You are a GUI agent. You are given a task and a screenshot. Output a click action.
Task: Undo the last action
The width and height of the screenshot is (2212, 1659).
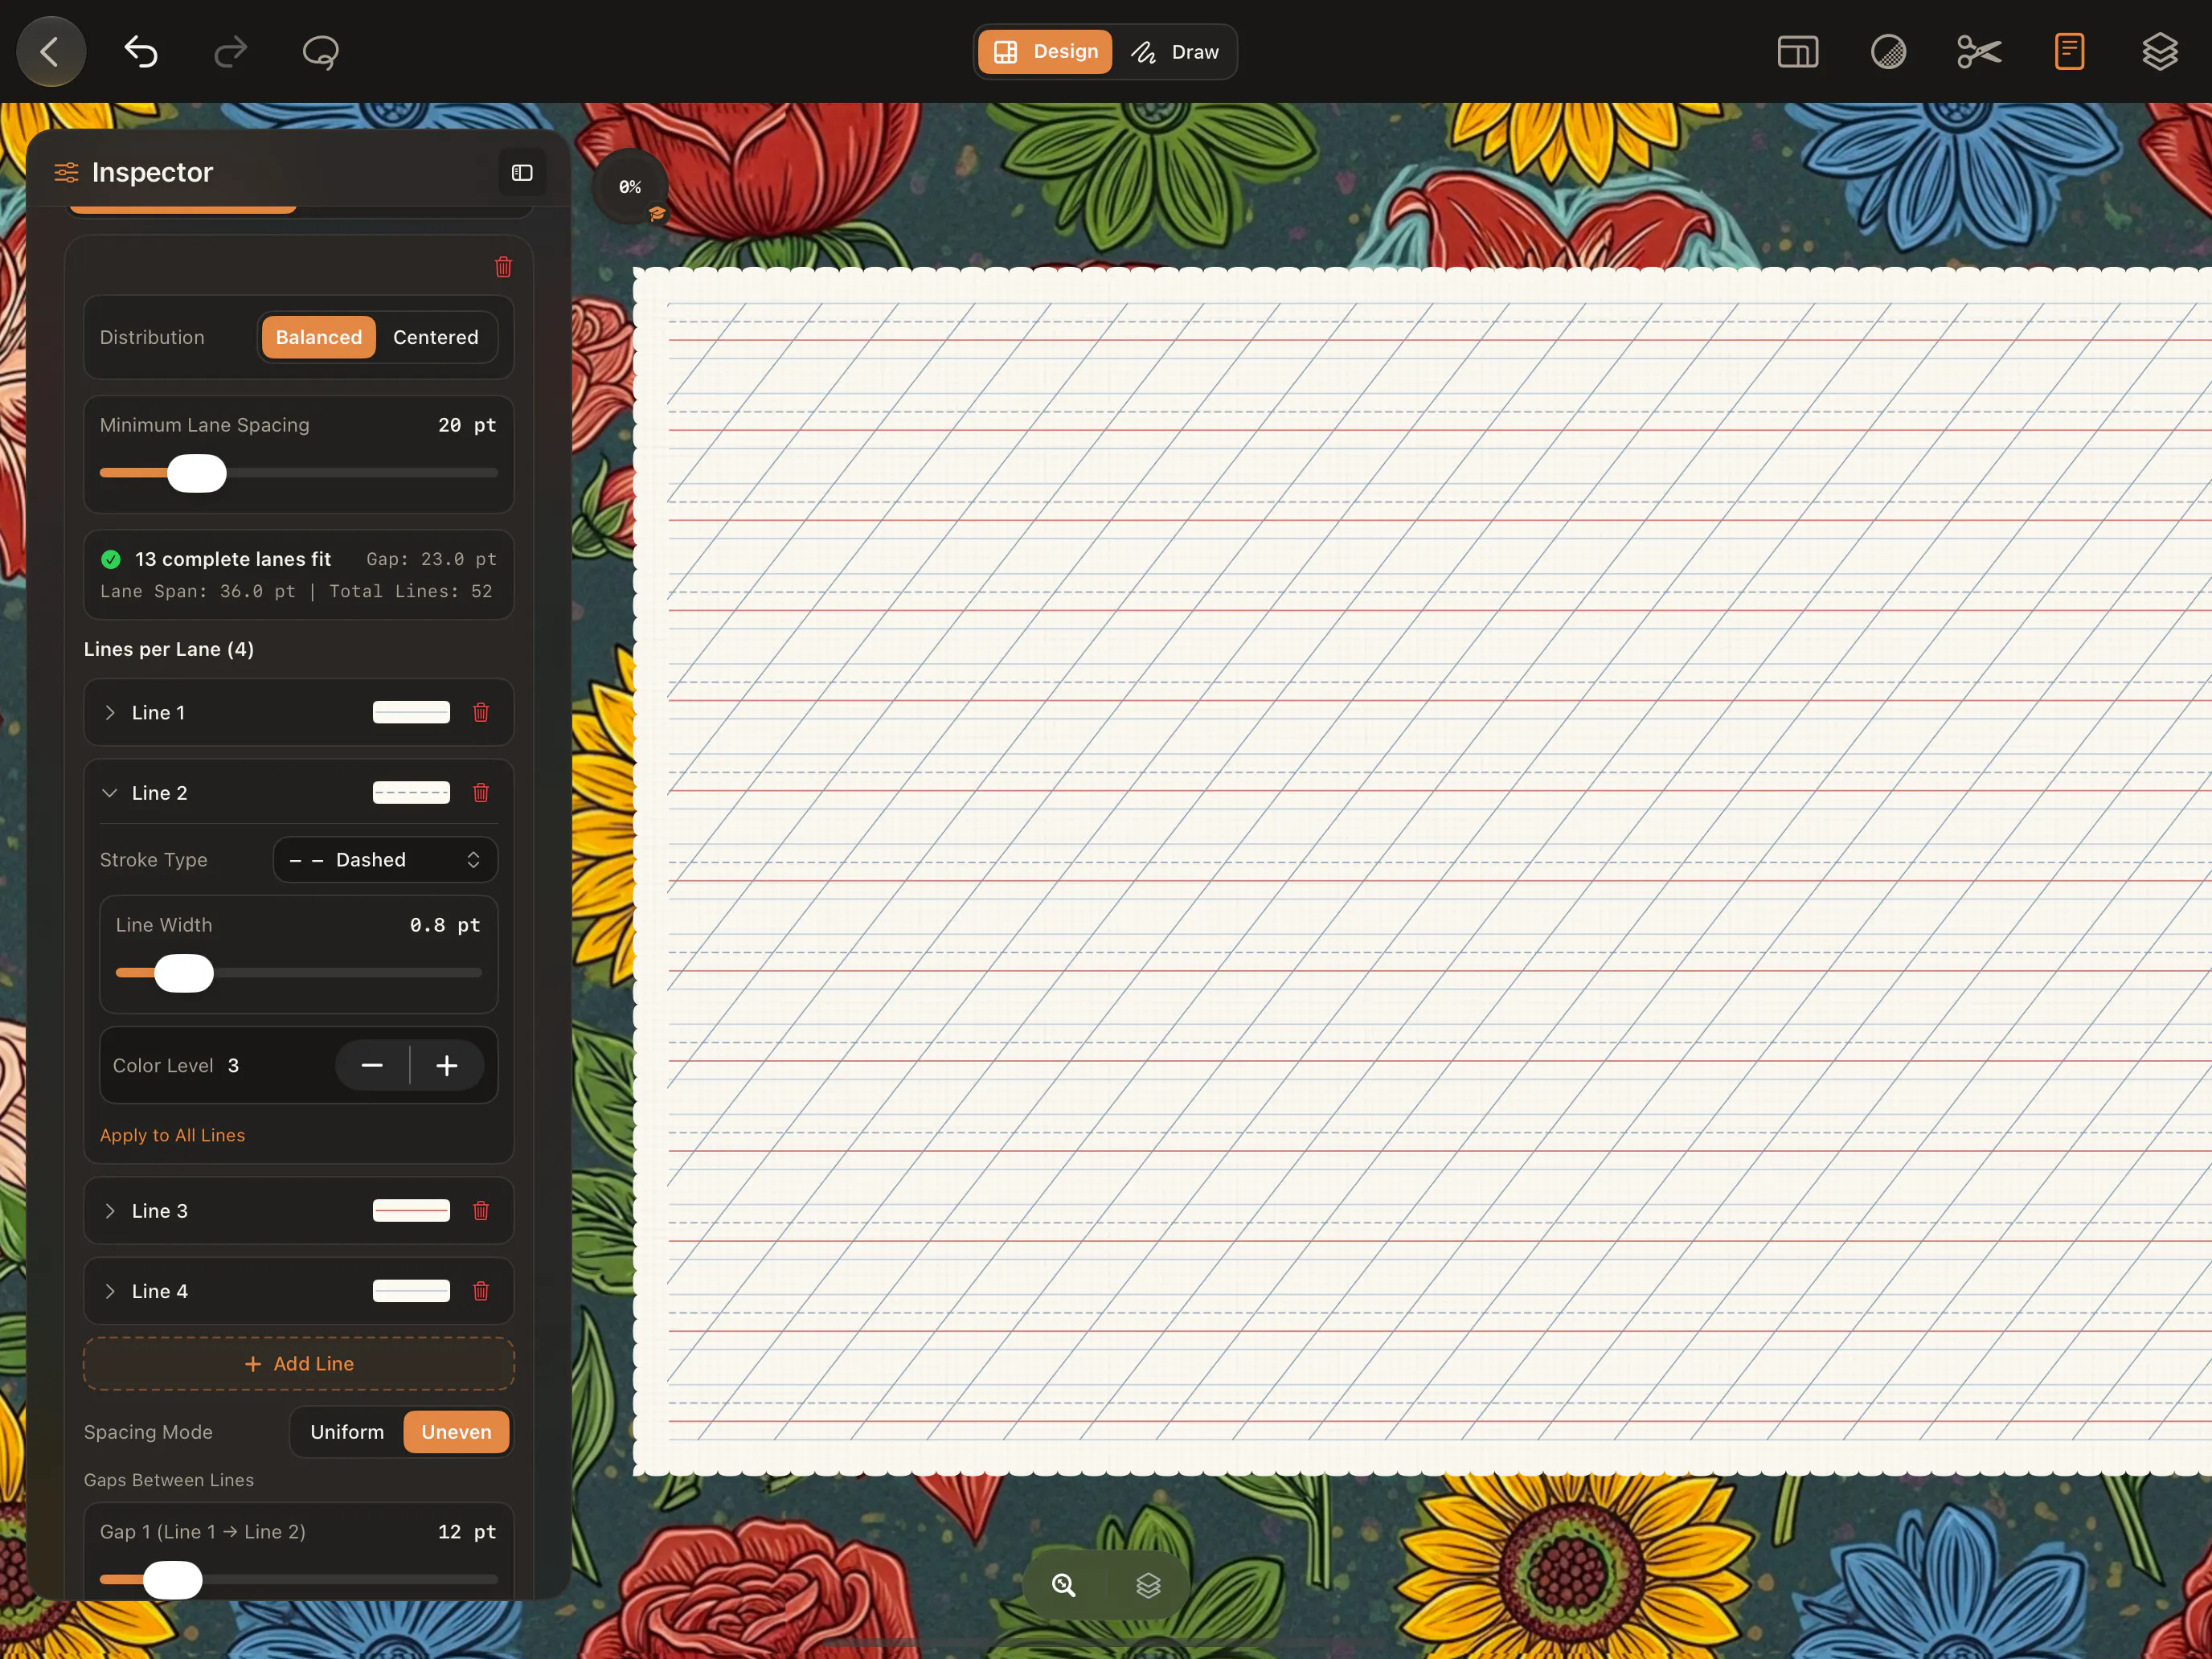[140, 51]
